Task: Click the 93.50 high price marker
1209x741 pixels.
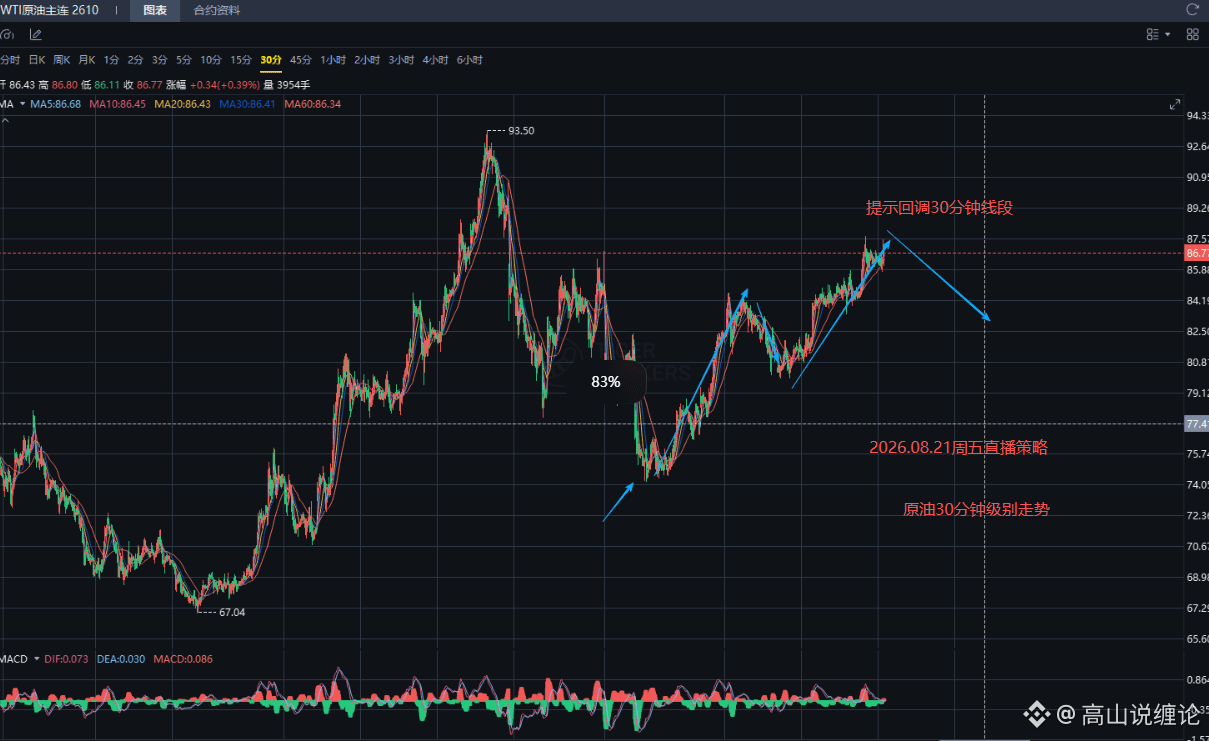Action: pyautogui.click(x=521, y=131)
